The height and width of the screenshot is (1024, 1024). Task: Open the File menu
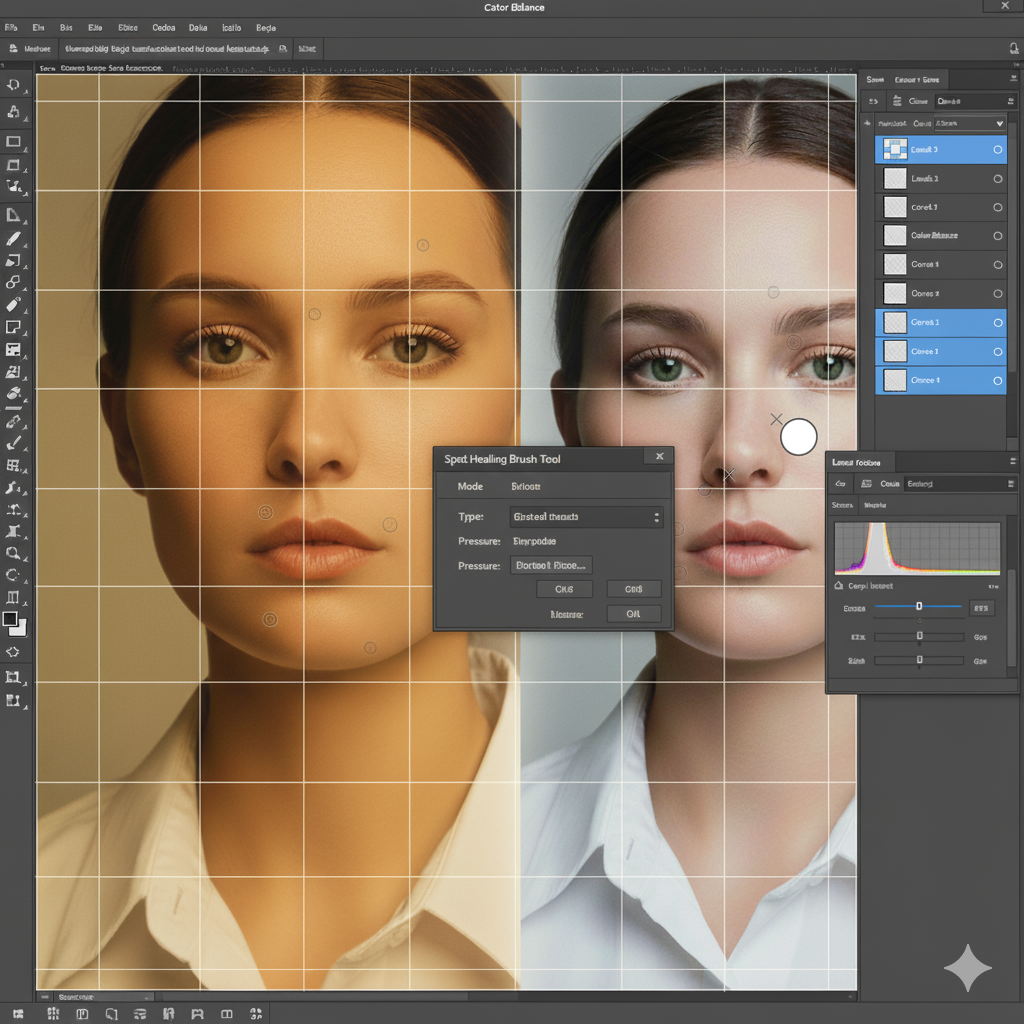[x=12, y=28]
